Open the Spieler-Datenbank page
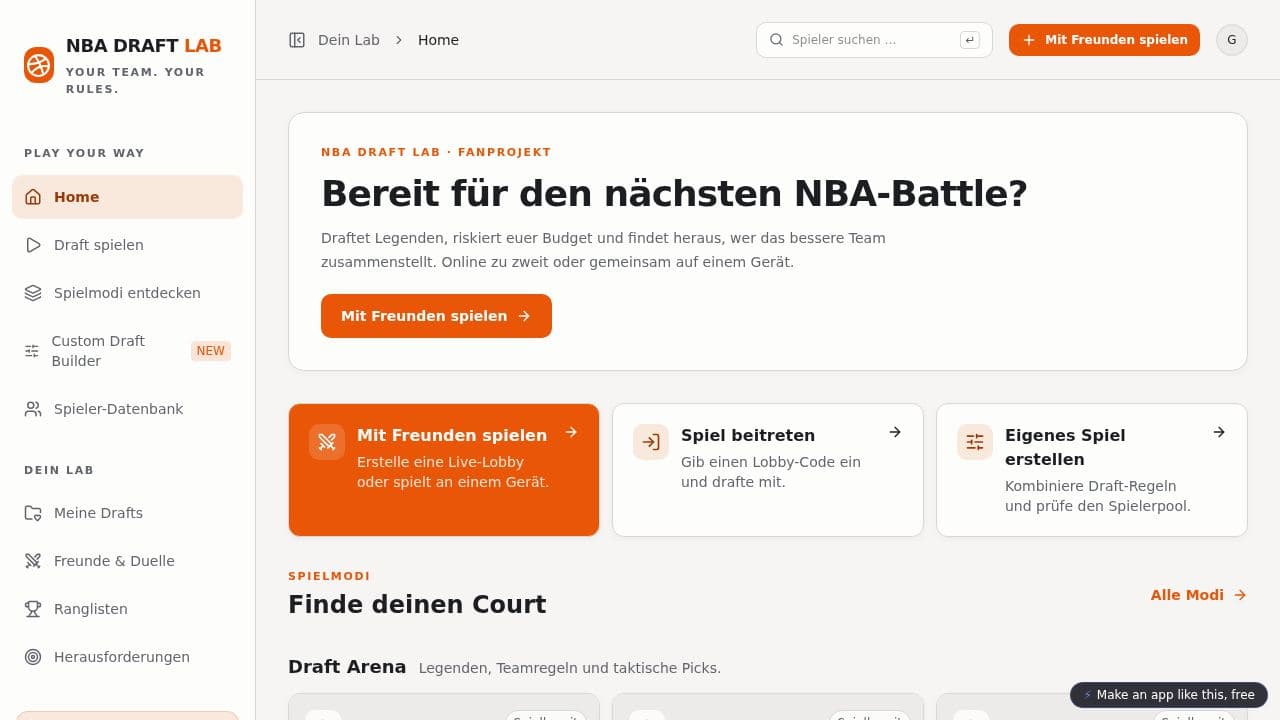1280x720 pixels. click(127, 409)
